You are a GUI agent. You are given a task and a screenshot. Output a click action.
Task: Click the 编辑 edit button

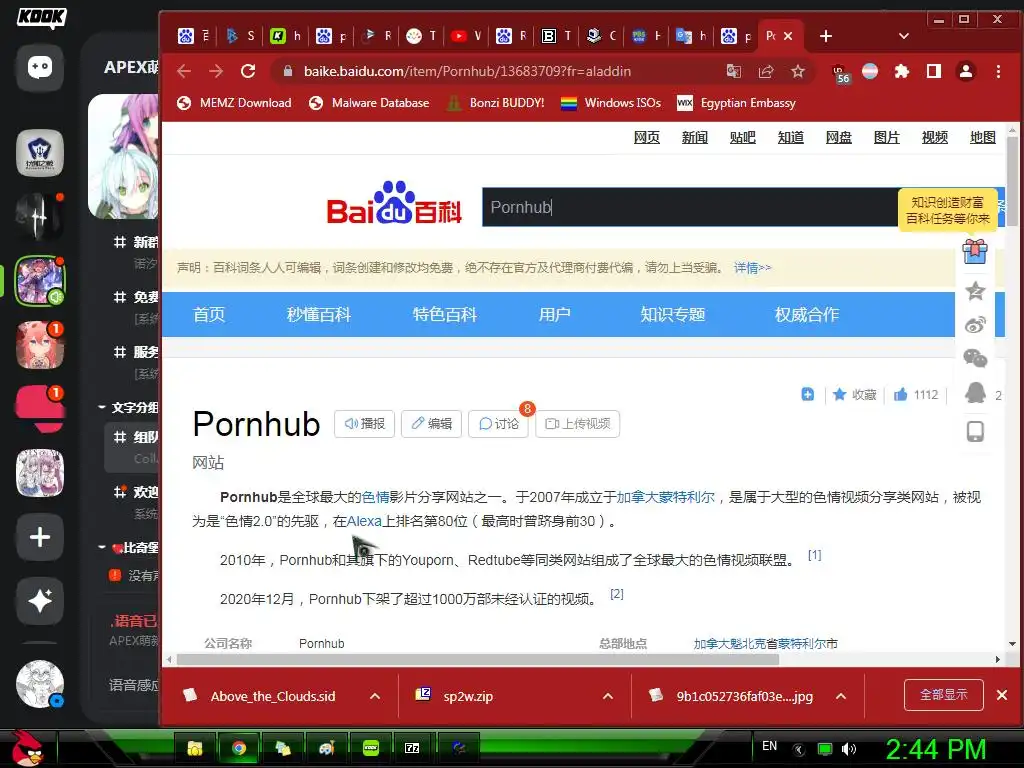point(432,424)
